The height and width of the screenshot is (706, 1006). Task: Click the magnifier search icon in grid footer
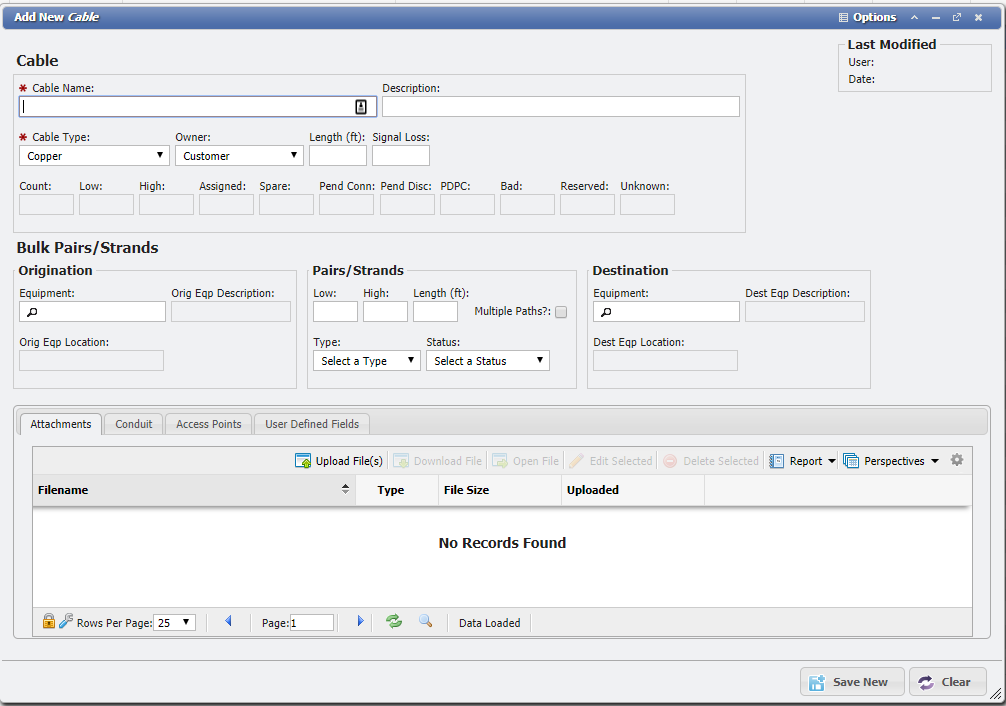coord(425,621)
